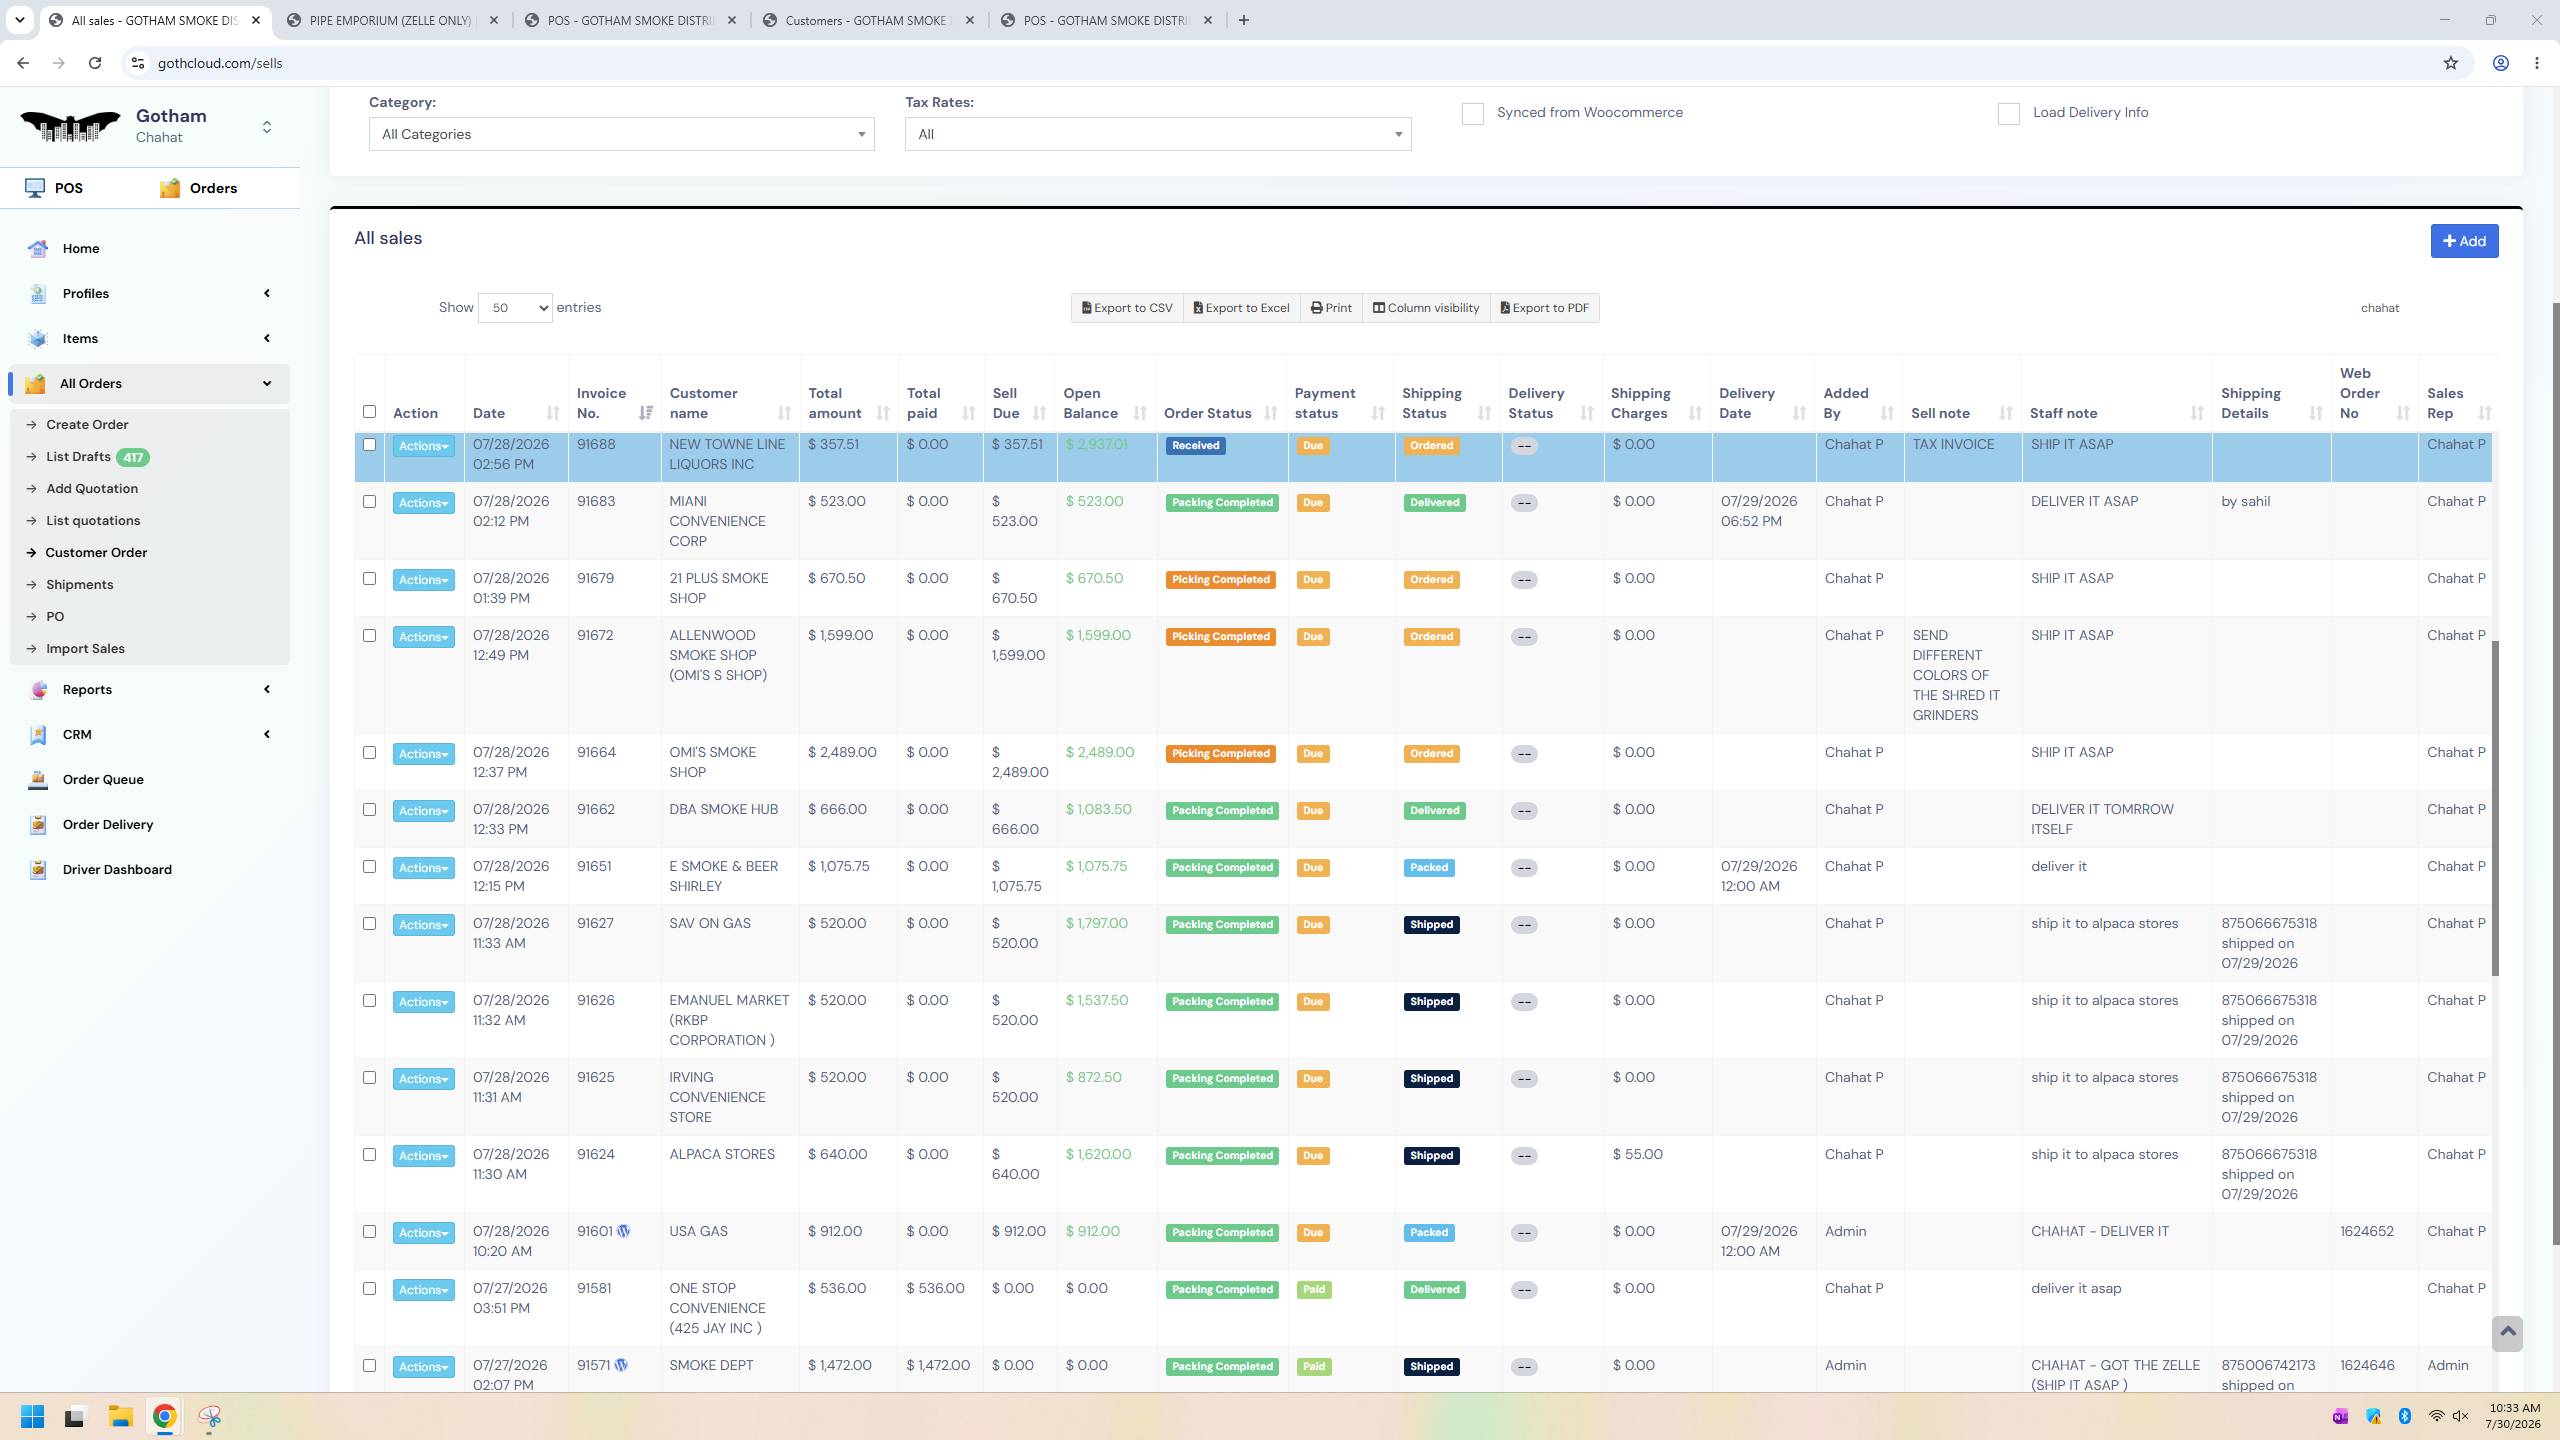Enable Synced from Woocommerce checkbox

1473,114
